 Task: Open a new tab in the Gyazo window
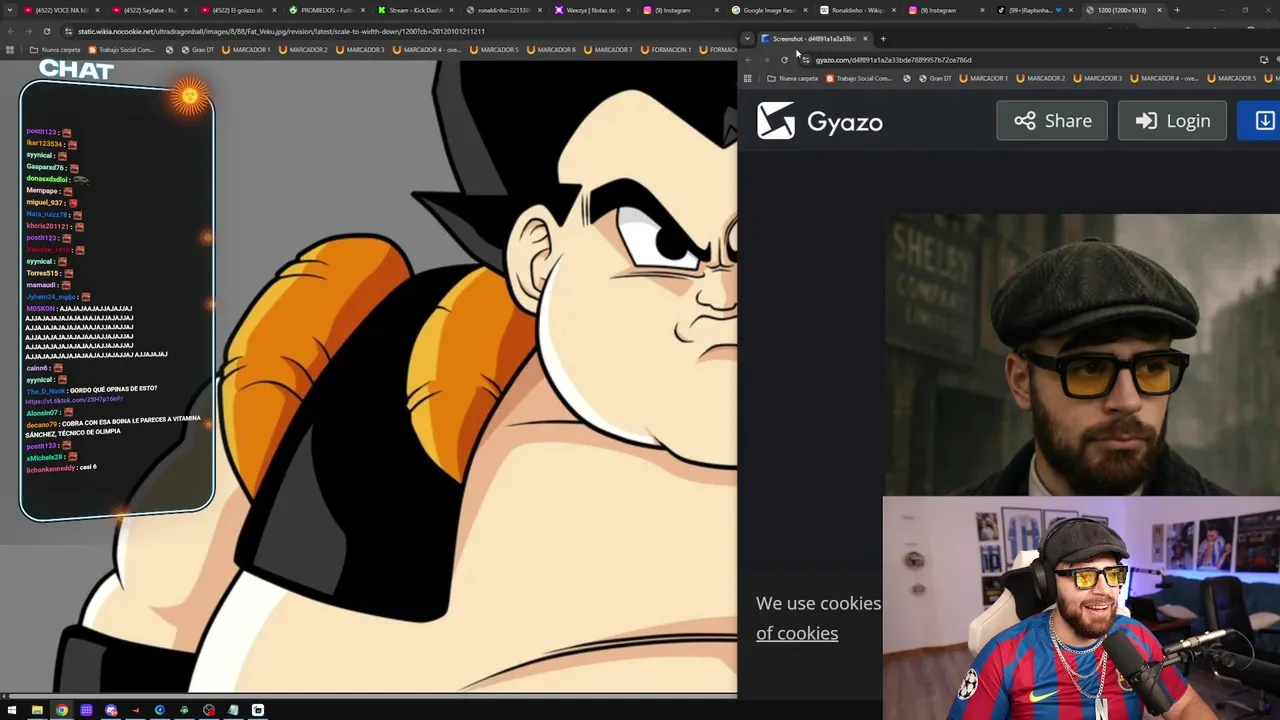click(x=883, y=39)
